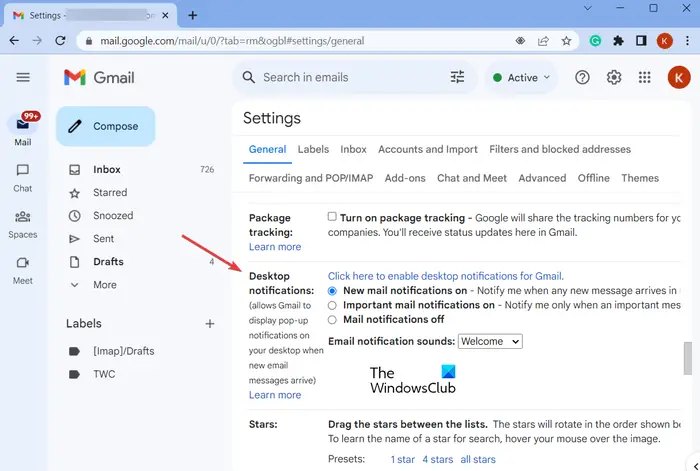Select the General settings tab
700x471 pixels.
click(267, 149)
